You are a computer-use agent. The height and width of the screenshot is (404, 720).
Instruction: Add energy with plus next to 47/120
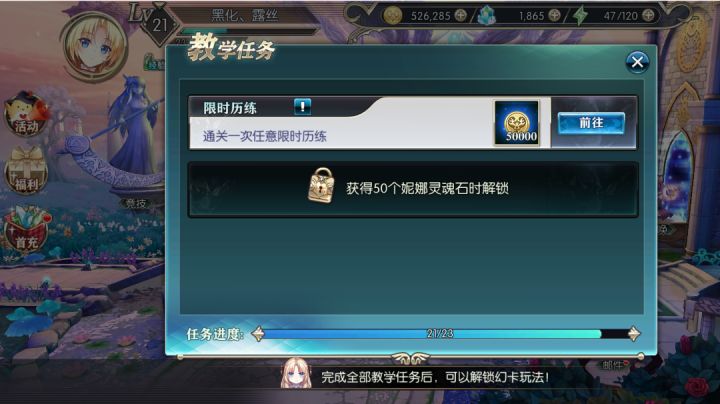(x=648, y=16)
